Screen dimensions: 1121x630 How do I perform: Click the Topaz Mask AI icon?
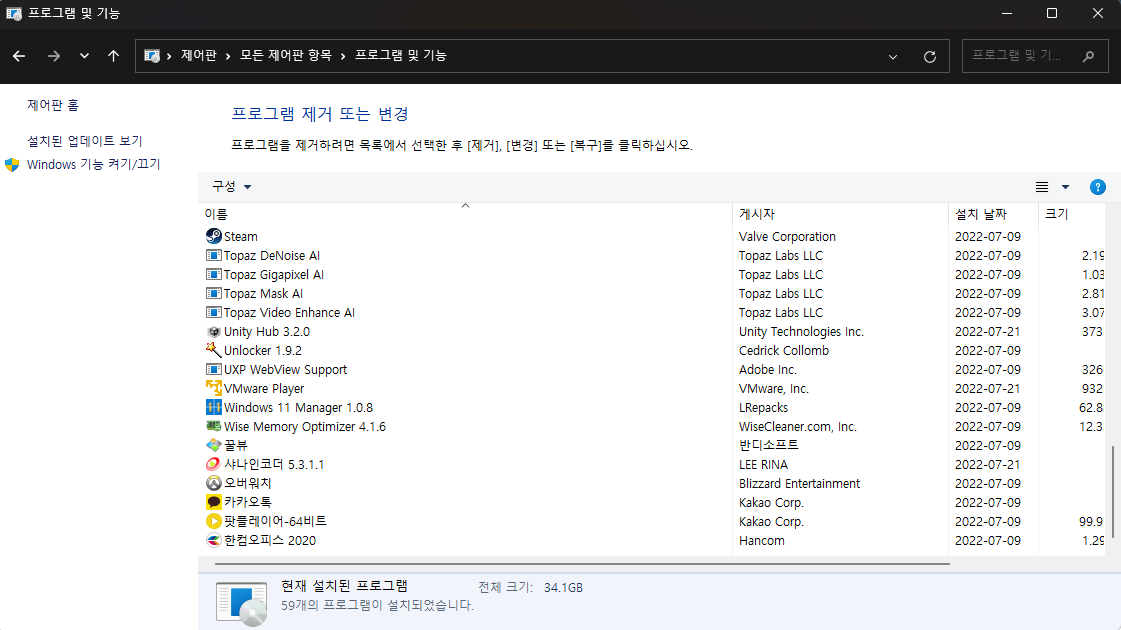point(213,293)
